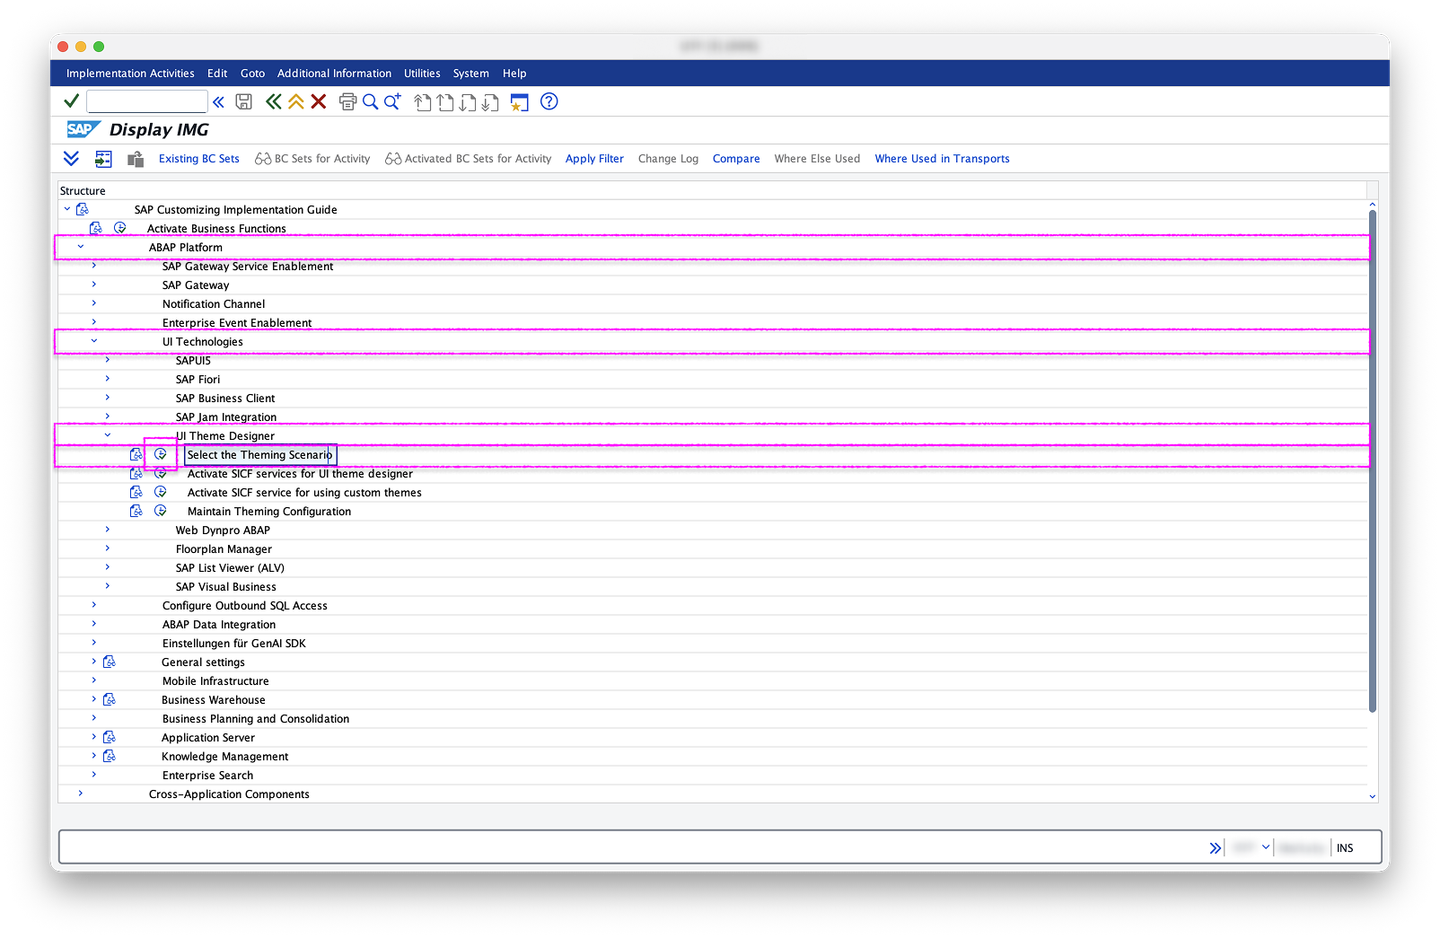This screenshot has height=938, width=1440.
Task: Open the Edit menu
Action: click(217, 73)
